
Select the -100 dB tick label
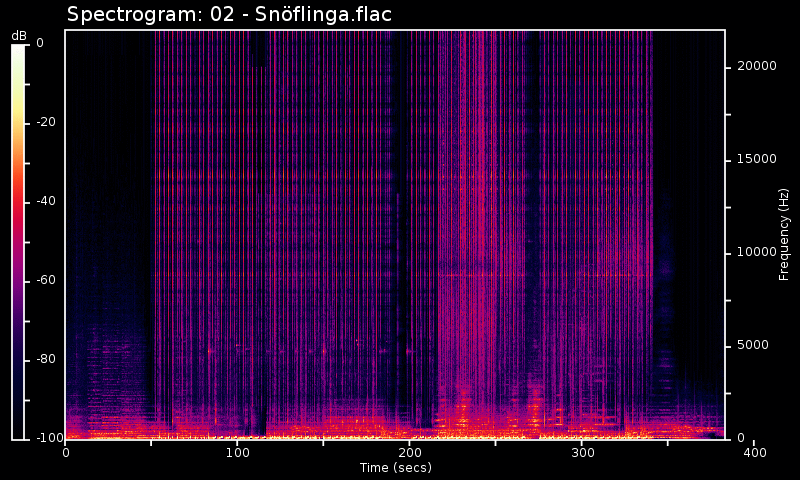coord(46,438)
